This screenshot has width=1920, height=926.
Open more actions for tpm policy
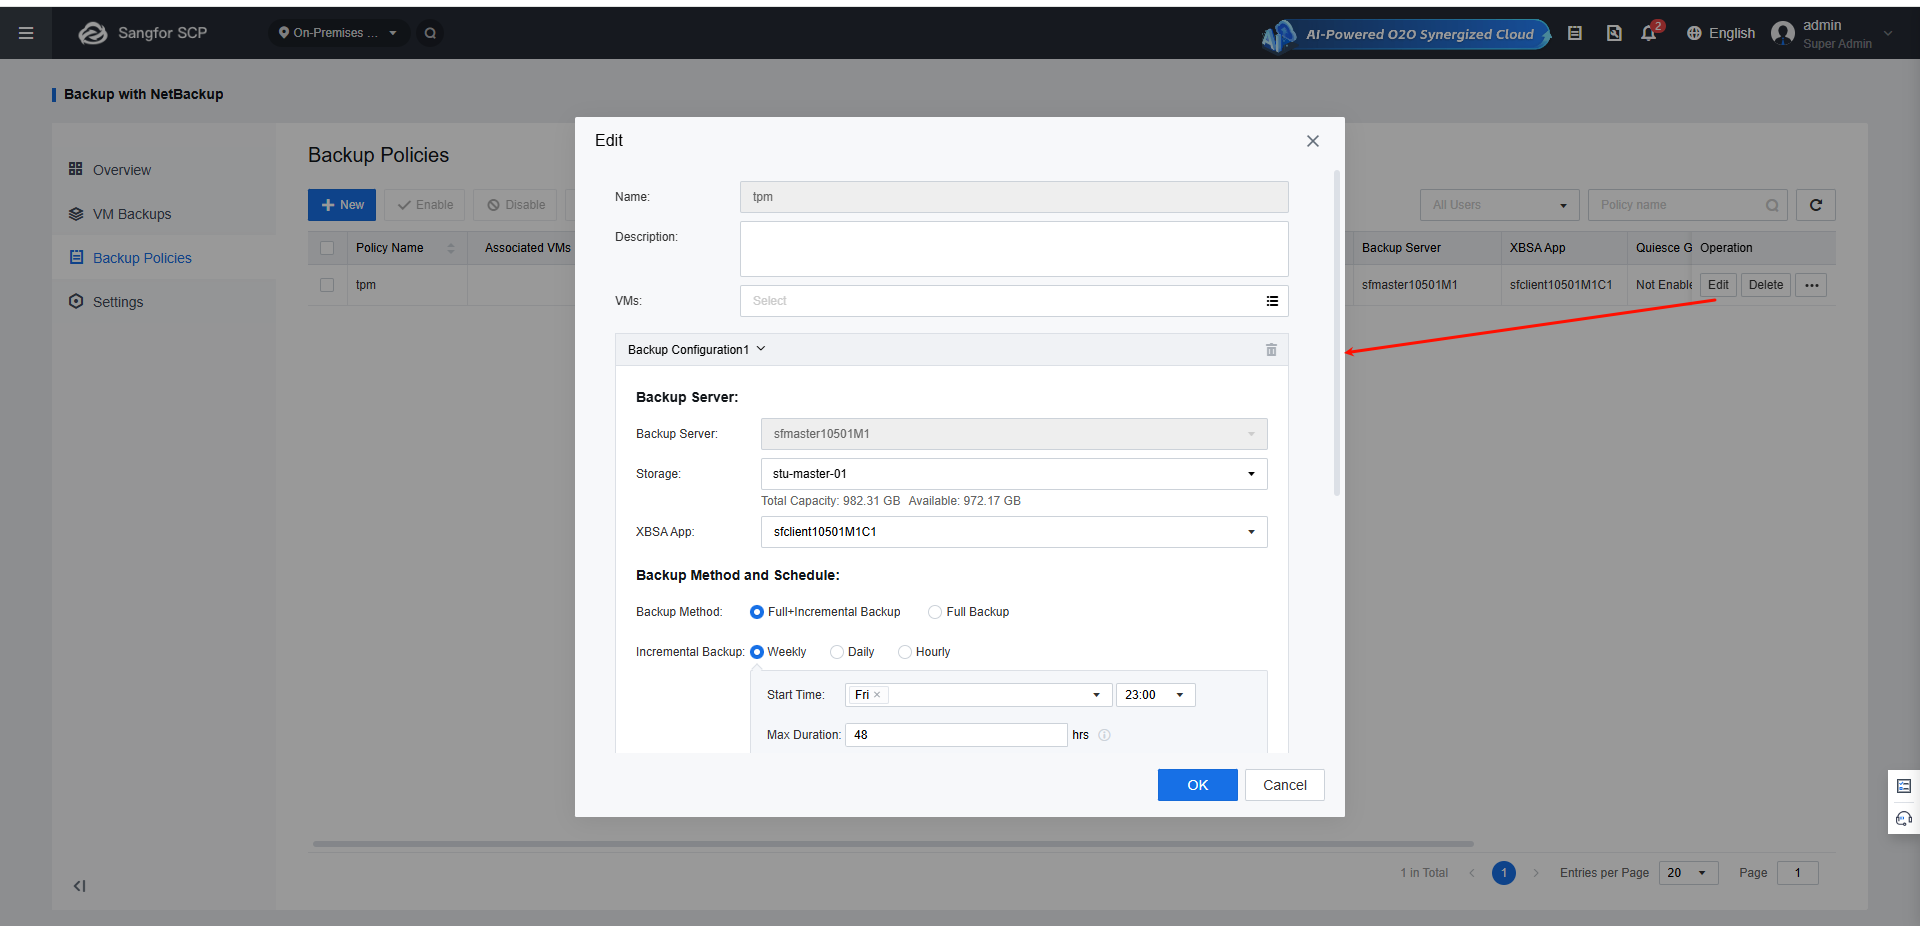[x=1812, y=285]
